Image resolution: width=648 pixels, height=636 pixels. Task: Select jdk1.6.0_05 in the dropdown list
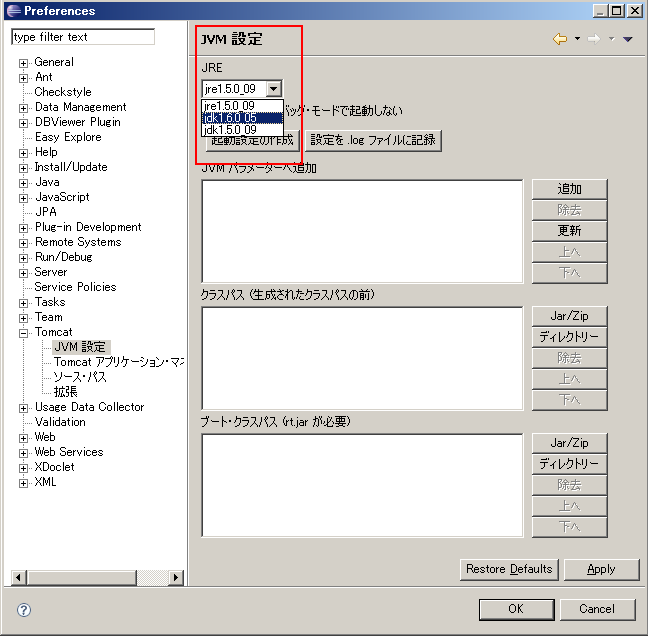(x=242, y=118)
